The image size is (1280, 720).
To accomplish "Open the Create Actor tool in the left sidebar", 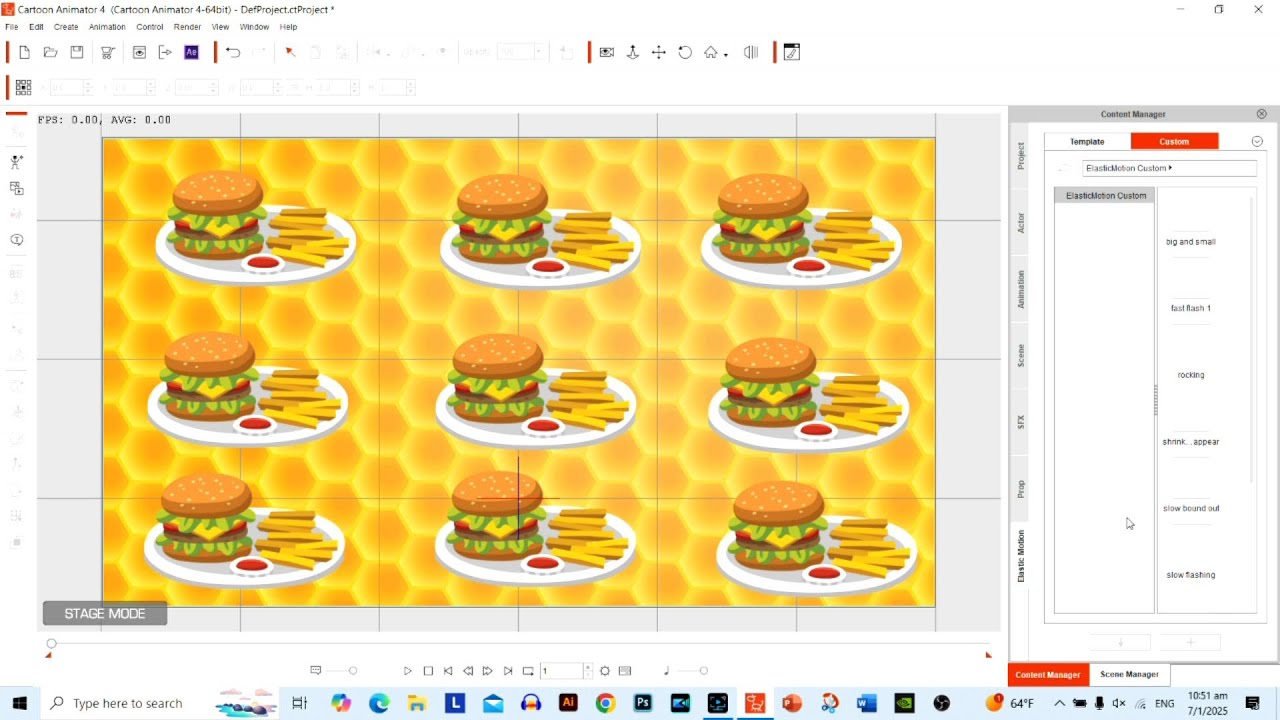I will pyautogui.click(x=16, y=162).
